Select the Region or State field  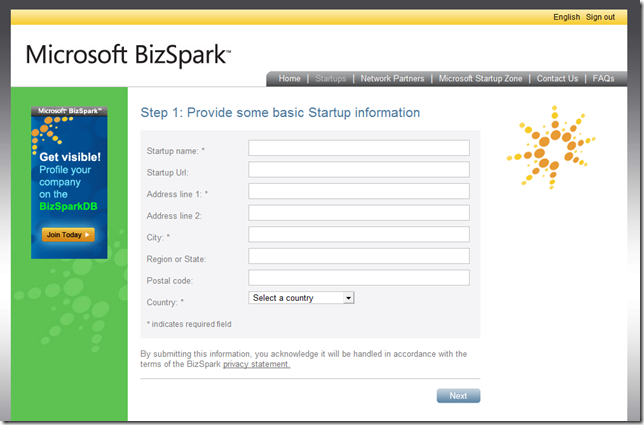[359, 256]
